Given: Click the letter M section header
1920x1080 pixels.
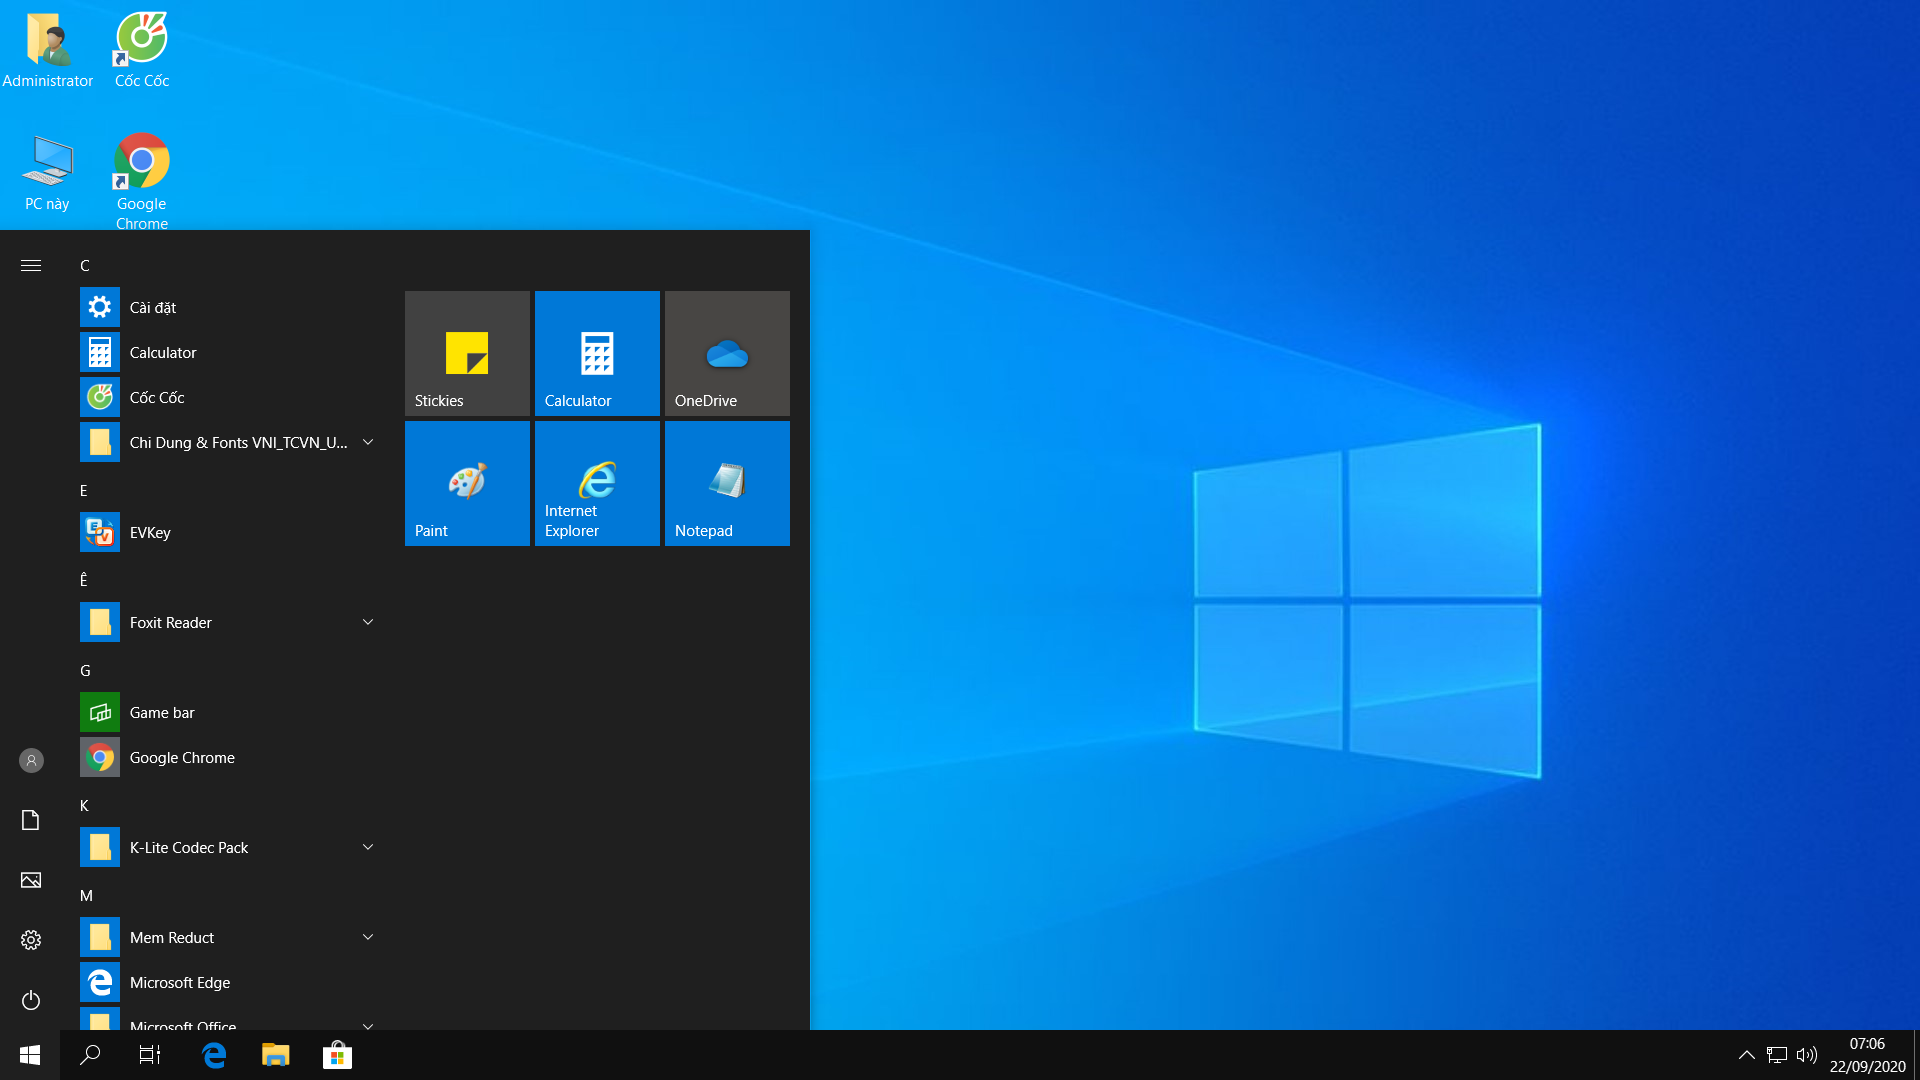Looking at the screenshot, I should 86,895.
